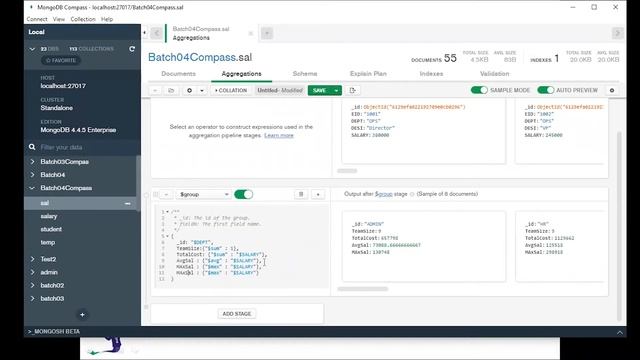
Task: Click horizontal scrollbar under $group output
Action: click(x=362, y=289)
